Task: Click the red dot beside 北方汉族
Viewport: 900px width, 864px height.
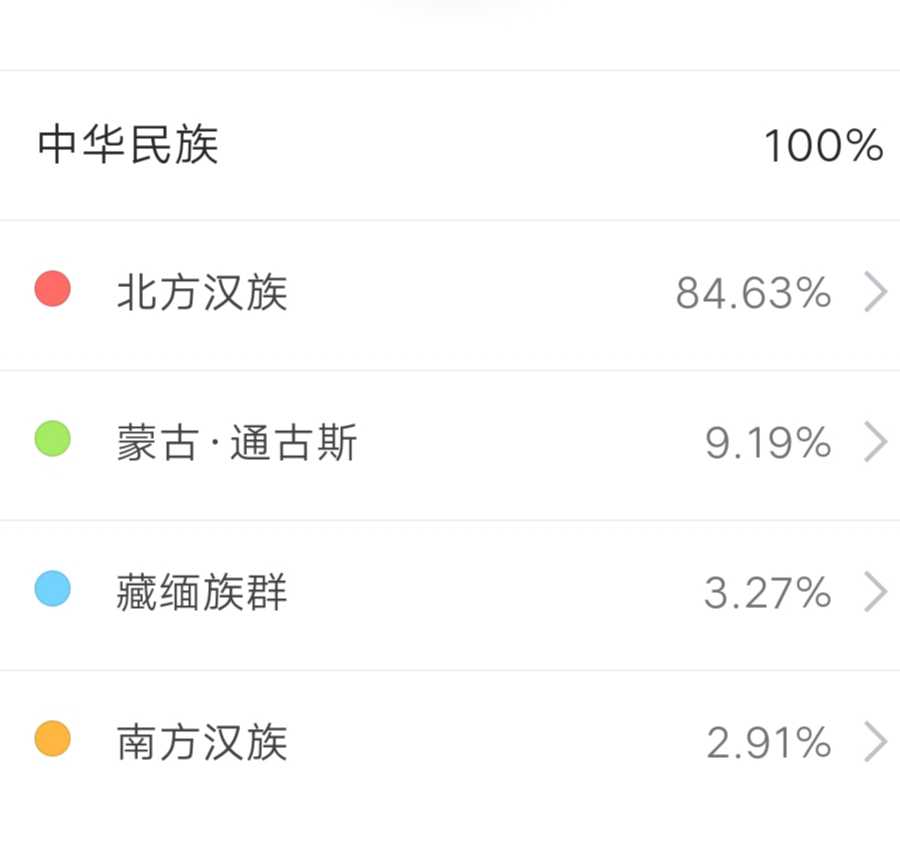Action: [52, 290]
